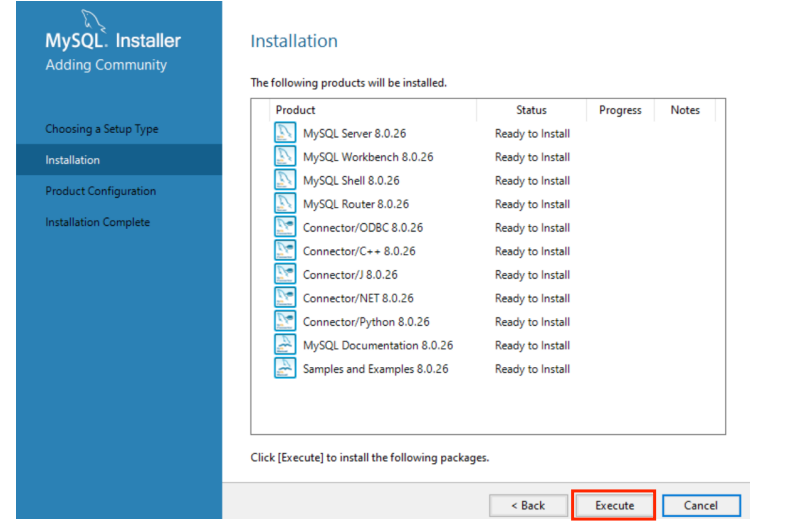Select the MySQL Router 8.0.26 name
805x525 pixels.
(x=356, y=204)
